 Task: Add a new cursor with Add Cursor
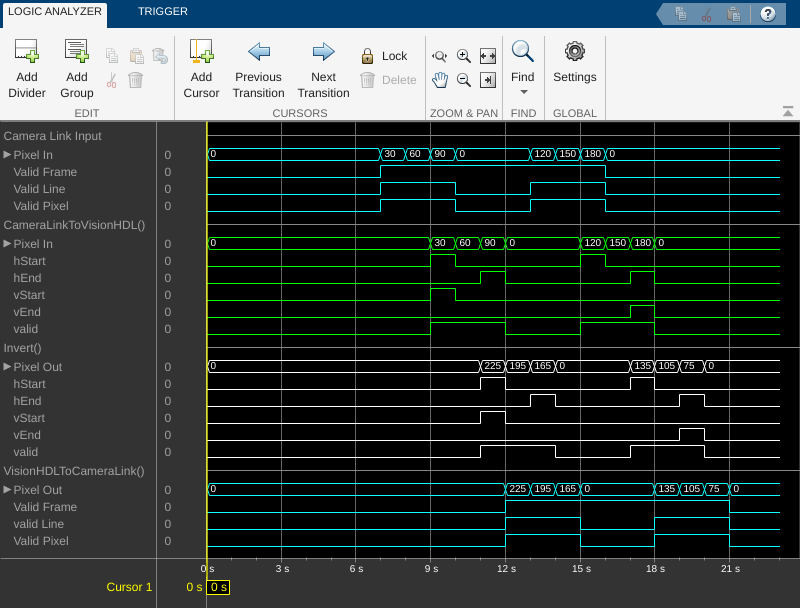[x=201, y=52]
